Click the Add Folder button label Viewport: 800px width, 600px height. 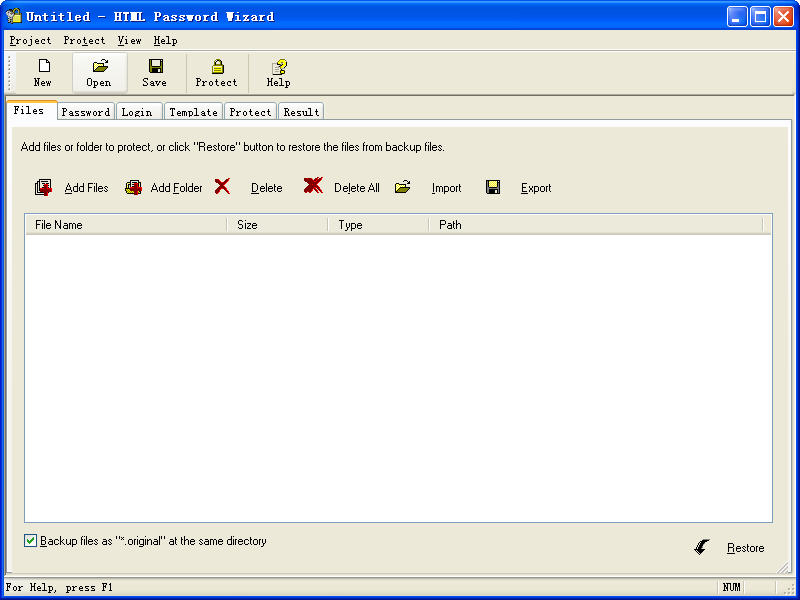point(177,188)
